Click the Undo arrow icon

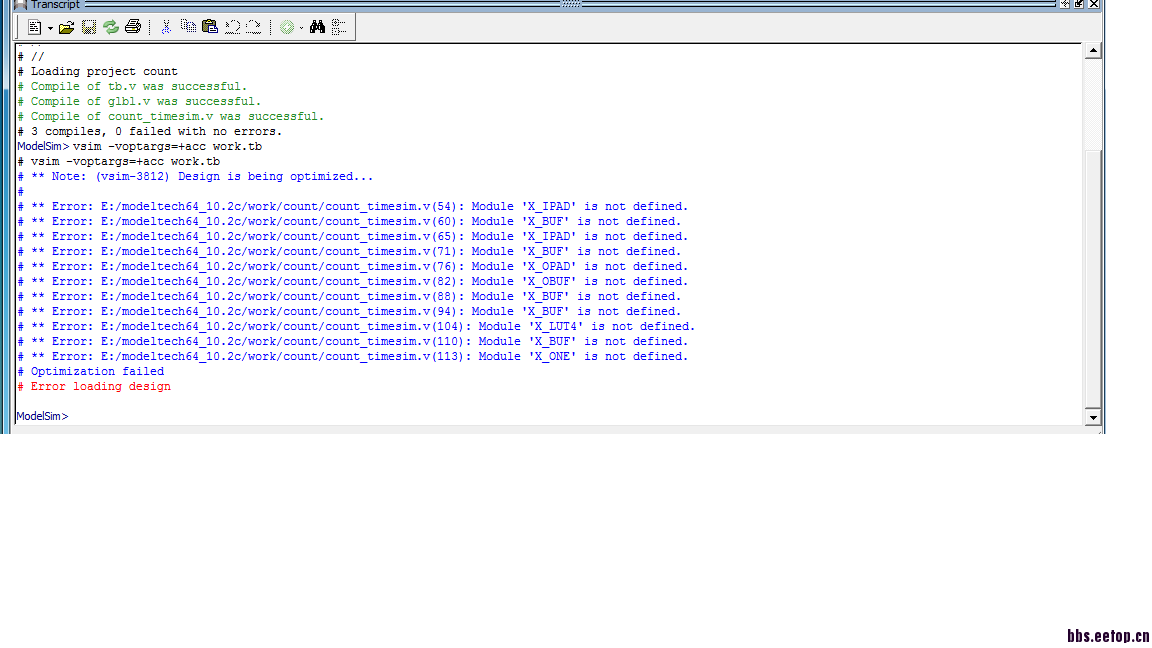232,27
